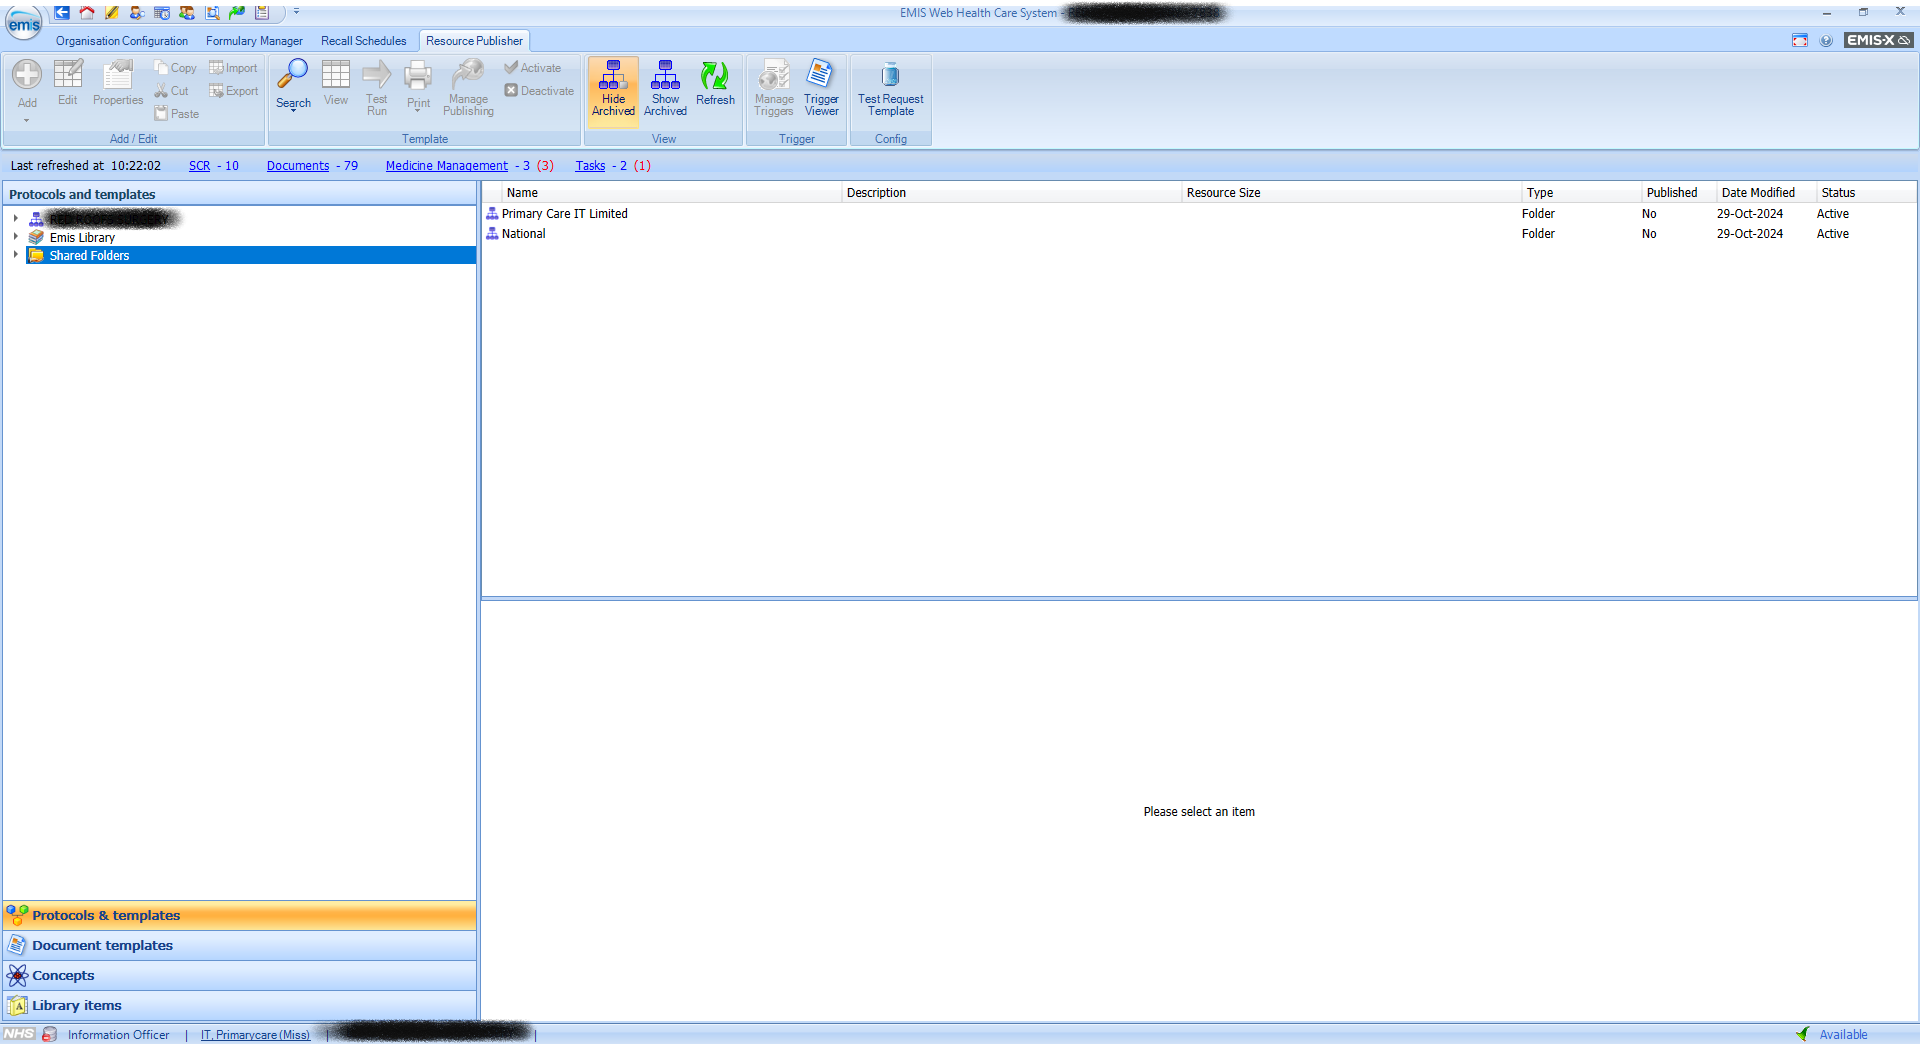Viewport: 1920px width, 1044px height.
Task: Click the yellow notepad pencil icon
Action: (x=112, y=13)
